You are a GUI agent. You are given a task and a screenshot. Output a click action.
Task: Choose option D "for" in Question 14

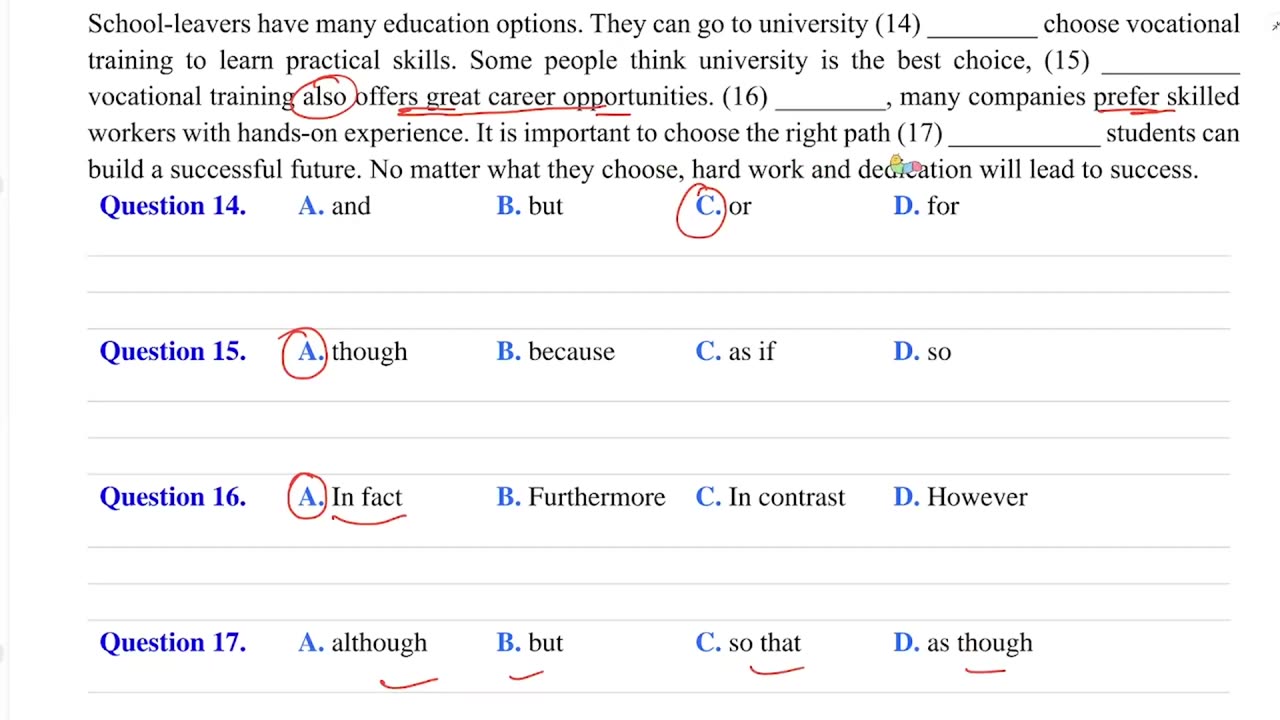pyautogui.click(x=926, y=206)
